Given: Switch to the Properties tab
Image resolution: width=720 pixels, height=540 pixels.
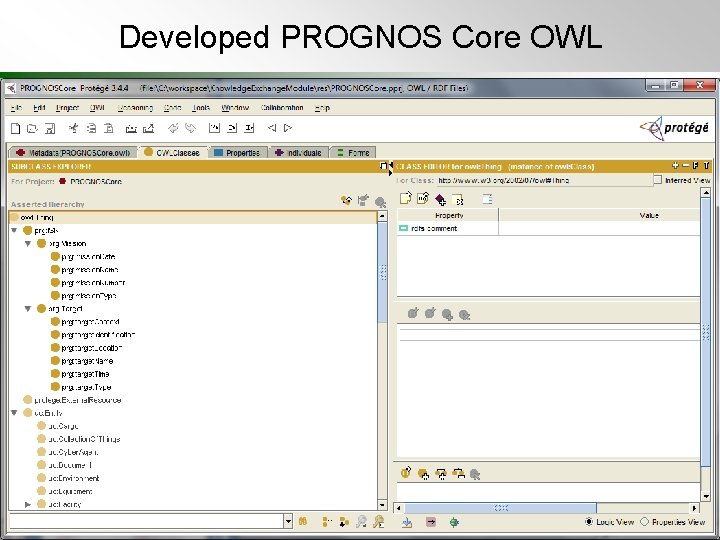Looking at the screenshot, I should (x=237, y=152).
